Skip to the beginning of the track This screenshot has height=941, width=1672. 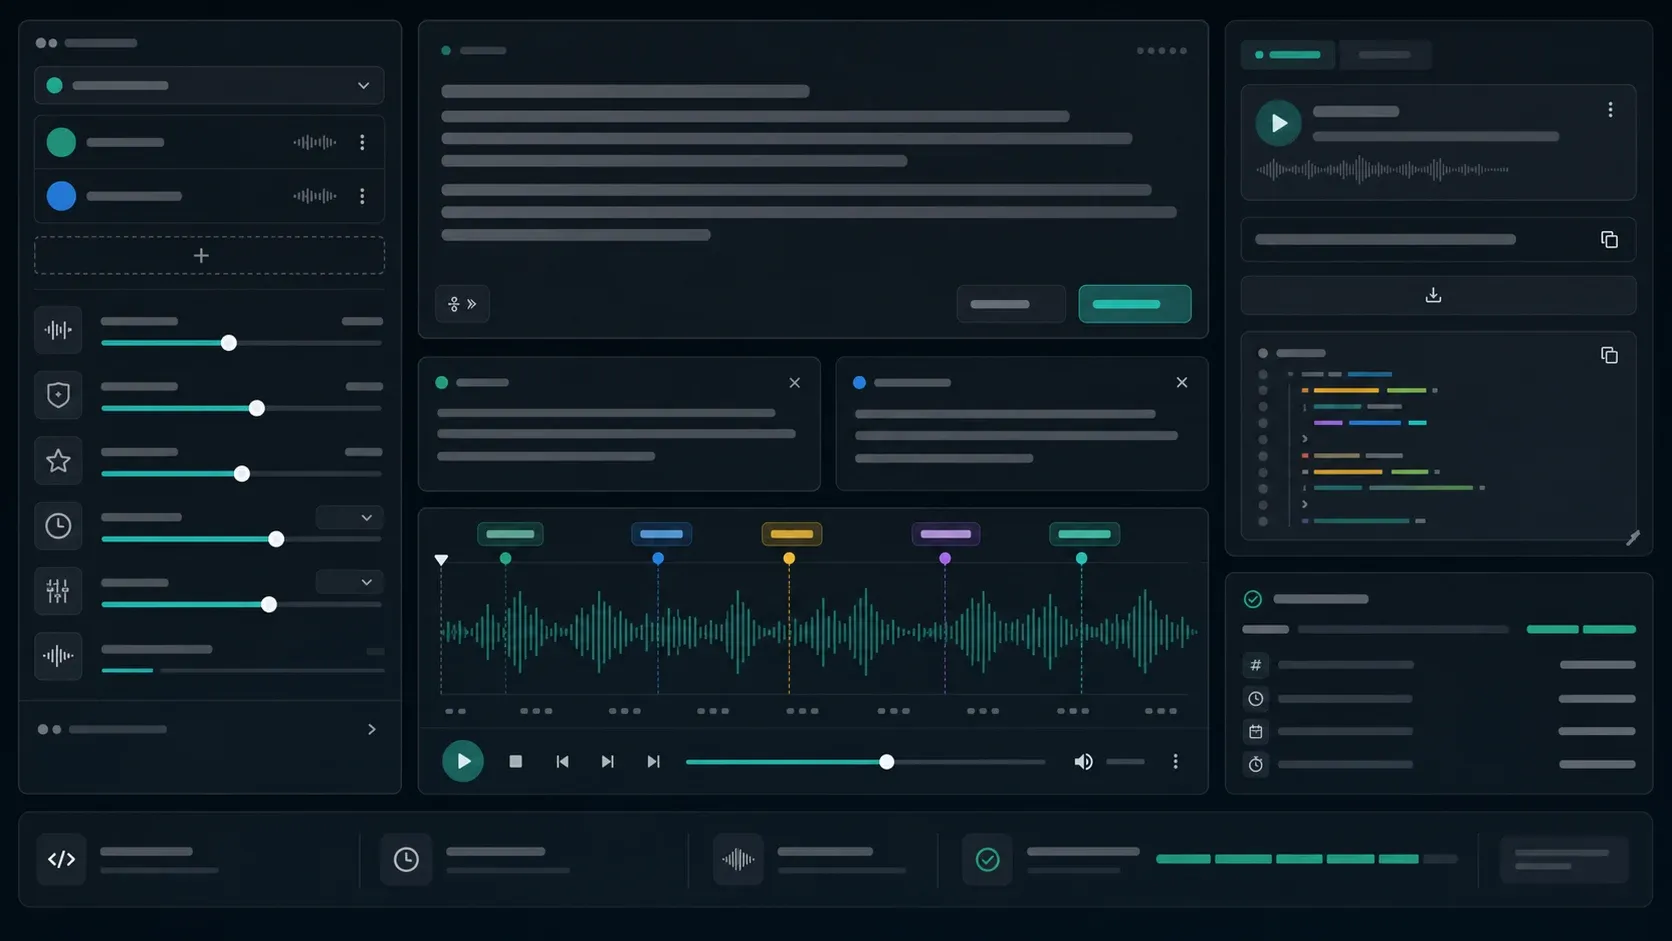[x=562, y=762]
